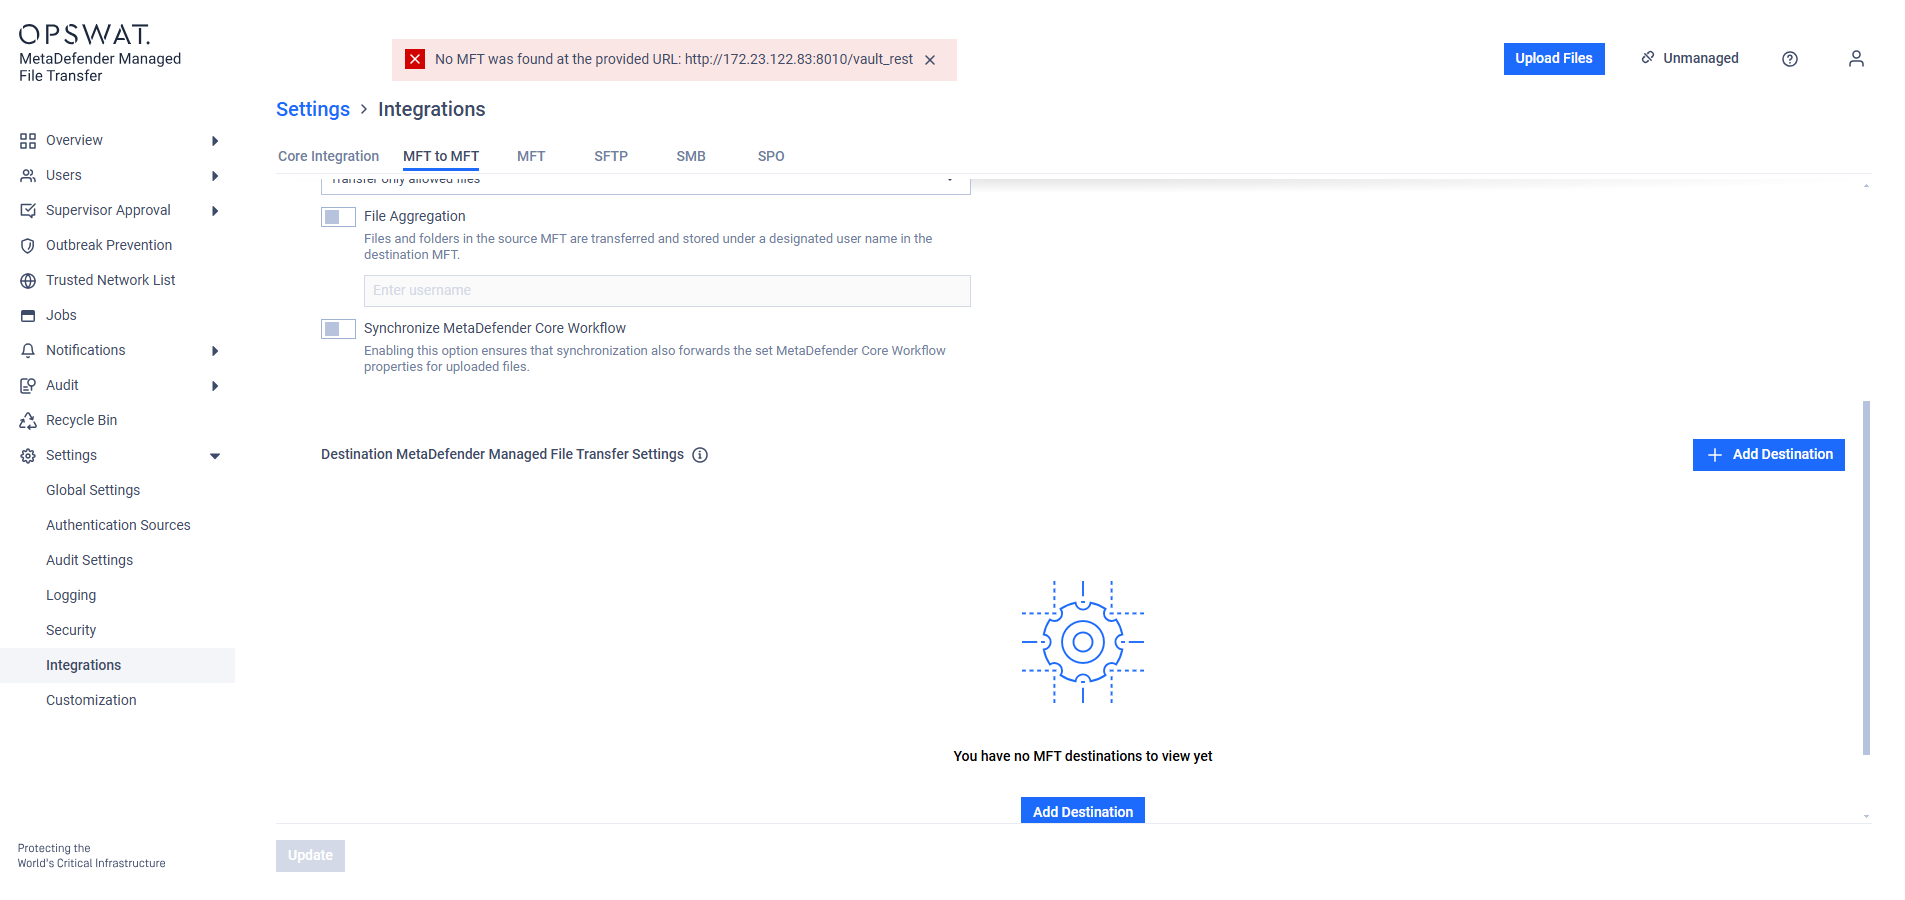
Task: Click the centered Add Destination button
Action: point(1083,811)
